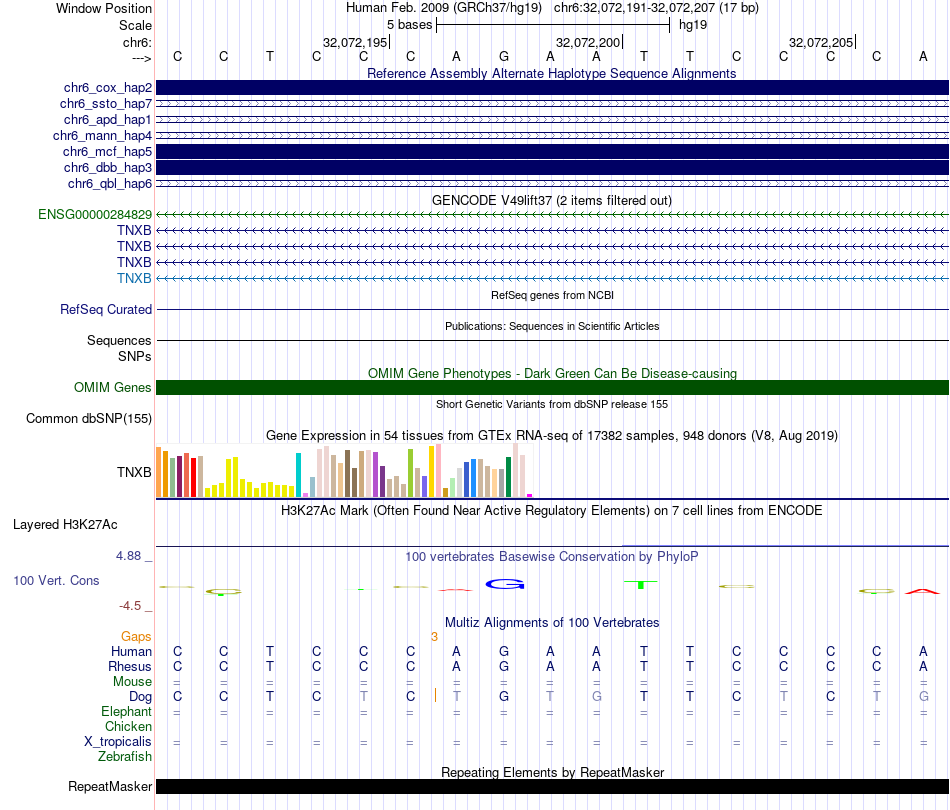
Task: Open Multiz Alignments of 100 Vertebrates title
Action: tap(551, 623)
